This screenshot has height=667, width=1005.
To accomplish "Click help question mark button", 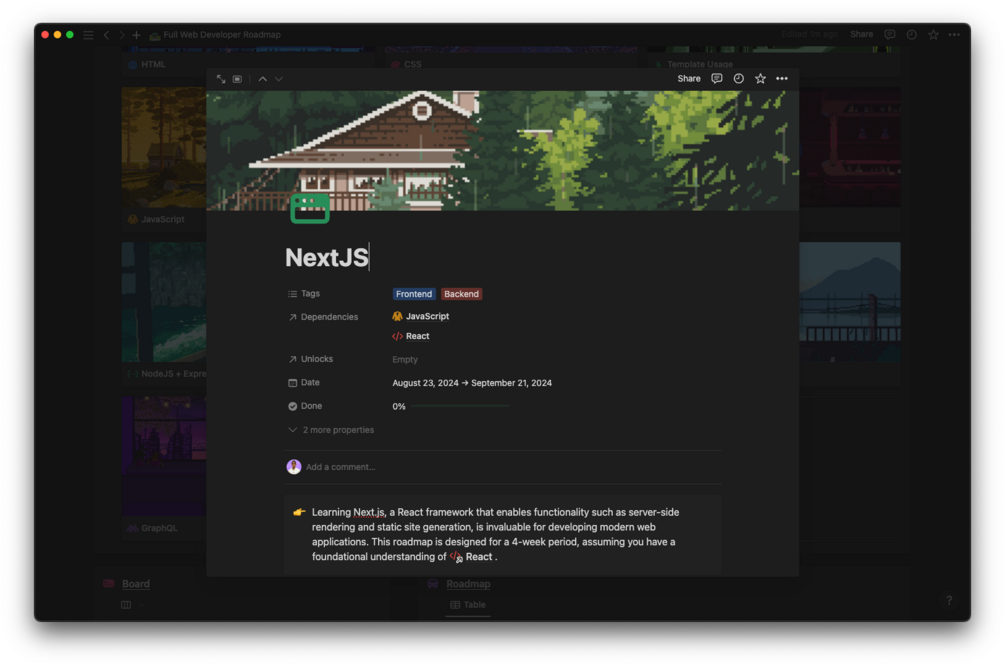I will coord(949,600).
